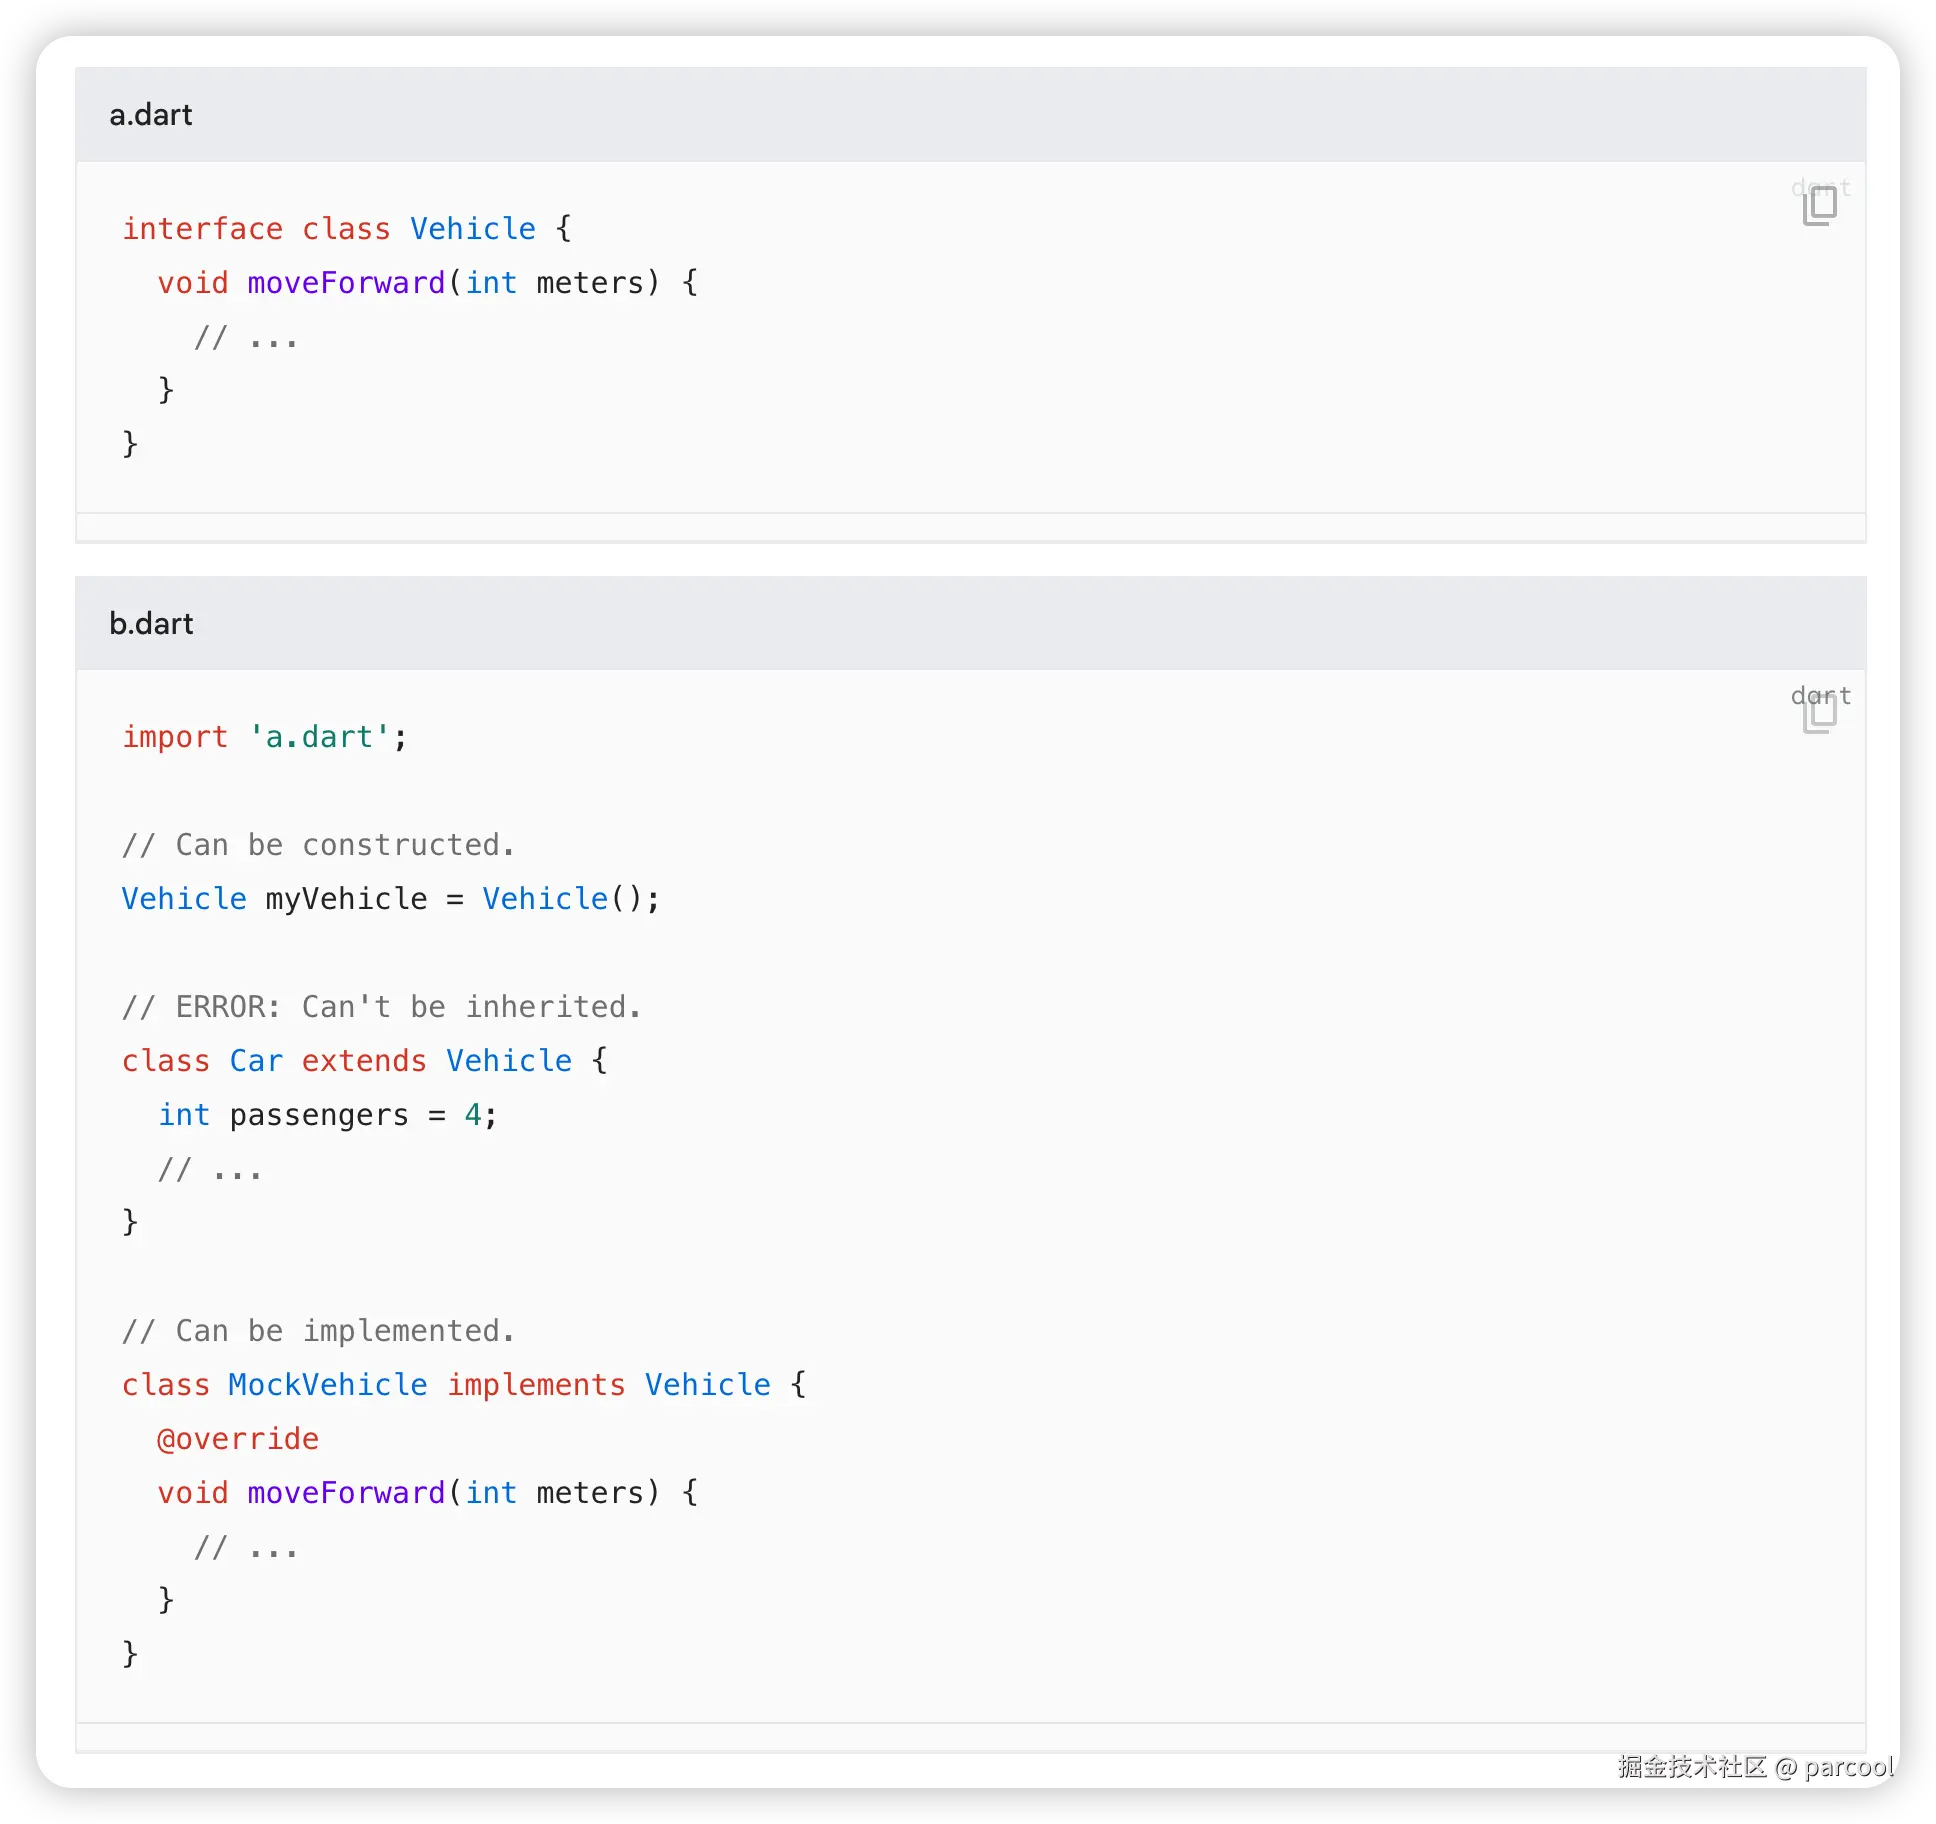The image size is (1936, 1824).
Task: Click the b.dart file title header
Action: [151, 623]
